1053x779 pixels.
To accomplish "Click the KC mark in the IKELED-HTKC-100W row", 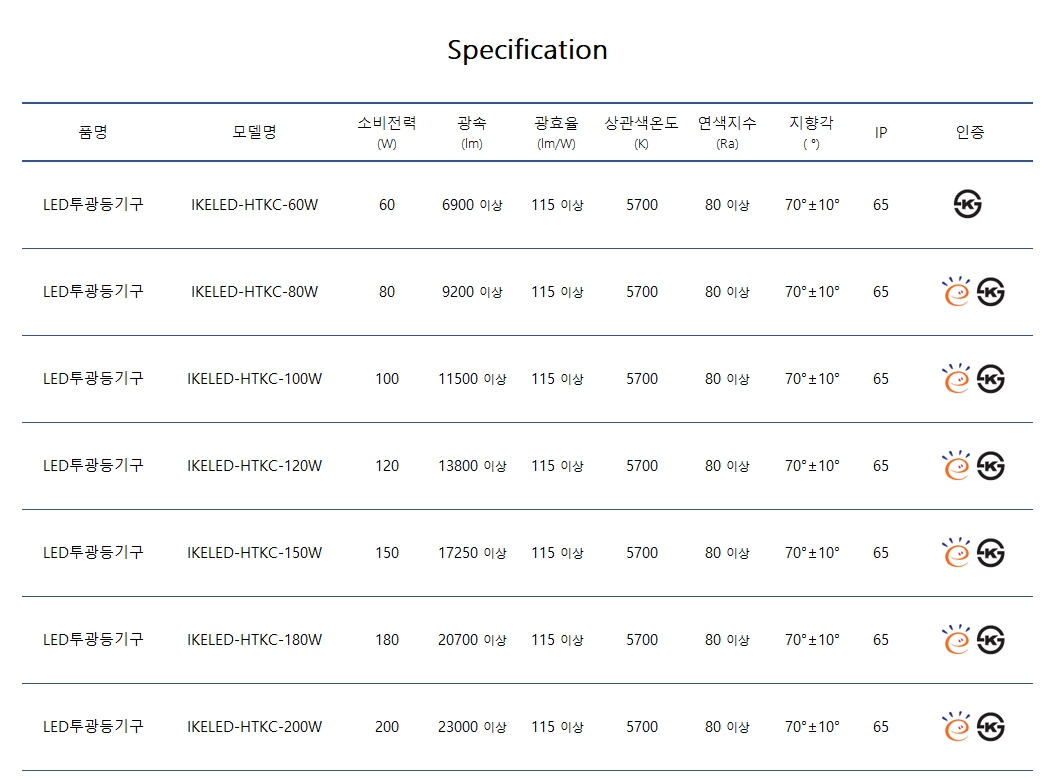I will click(x=991, y=379).
